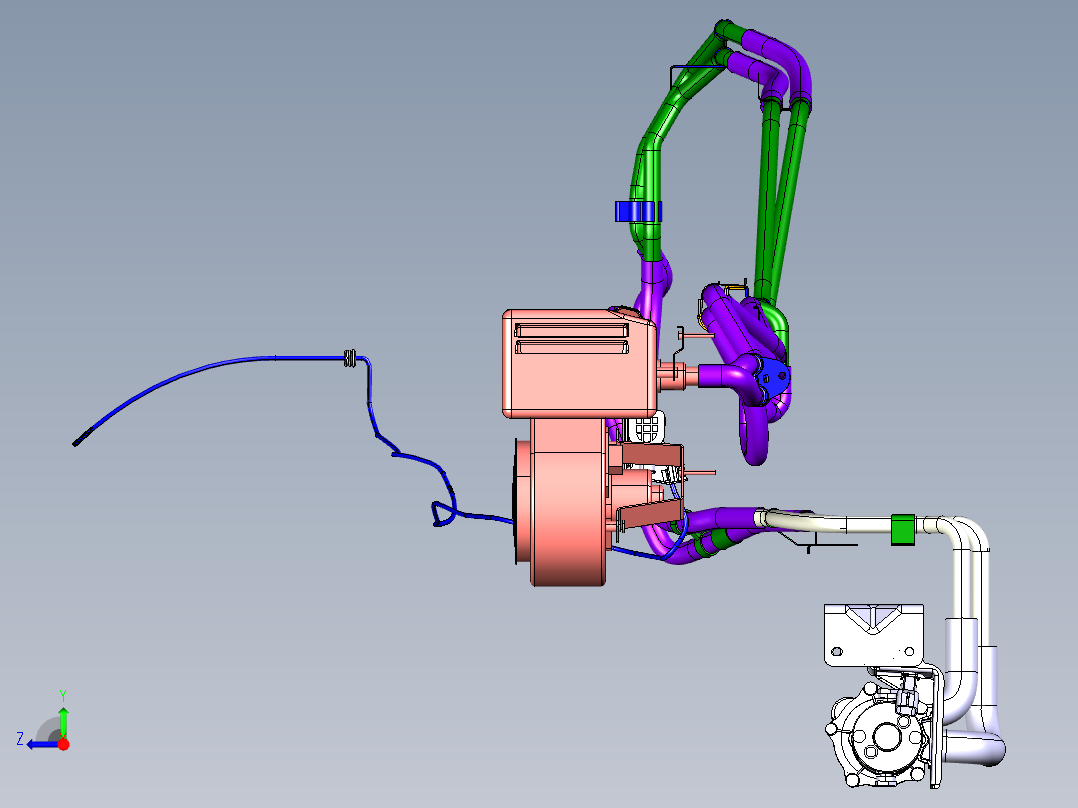Pick the white grid connector beside blower
1078x808 pixels.
click(x=646, y=428)
